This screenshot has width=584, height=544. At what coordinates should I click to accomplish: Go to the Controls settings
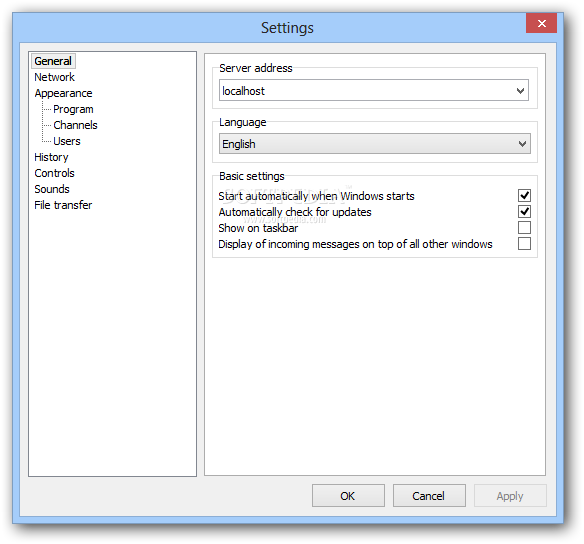pyautogui.click(x=54, y=173)
